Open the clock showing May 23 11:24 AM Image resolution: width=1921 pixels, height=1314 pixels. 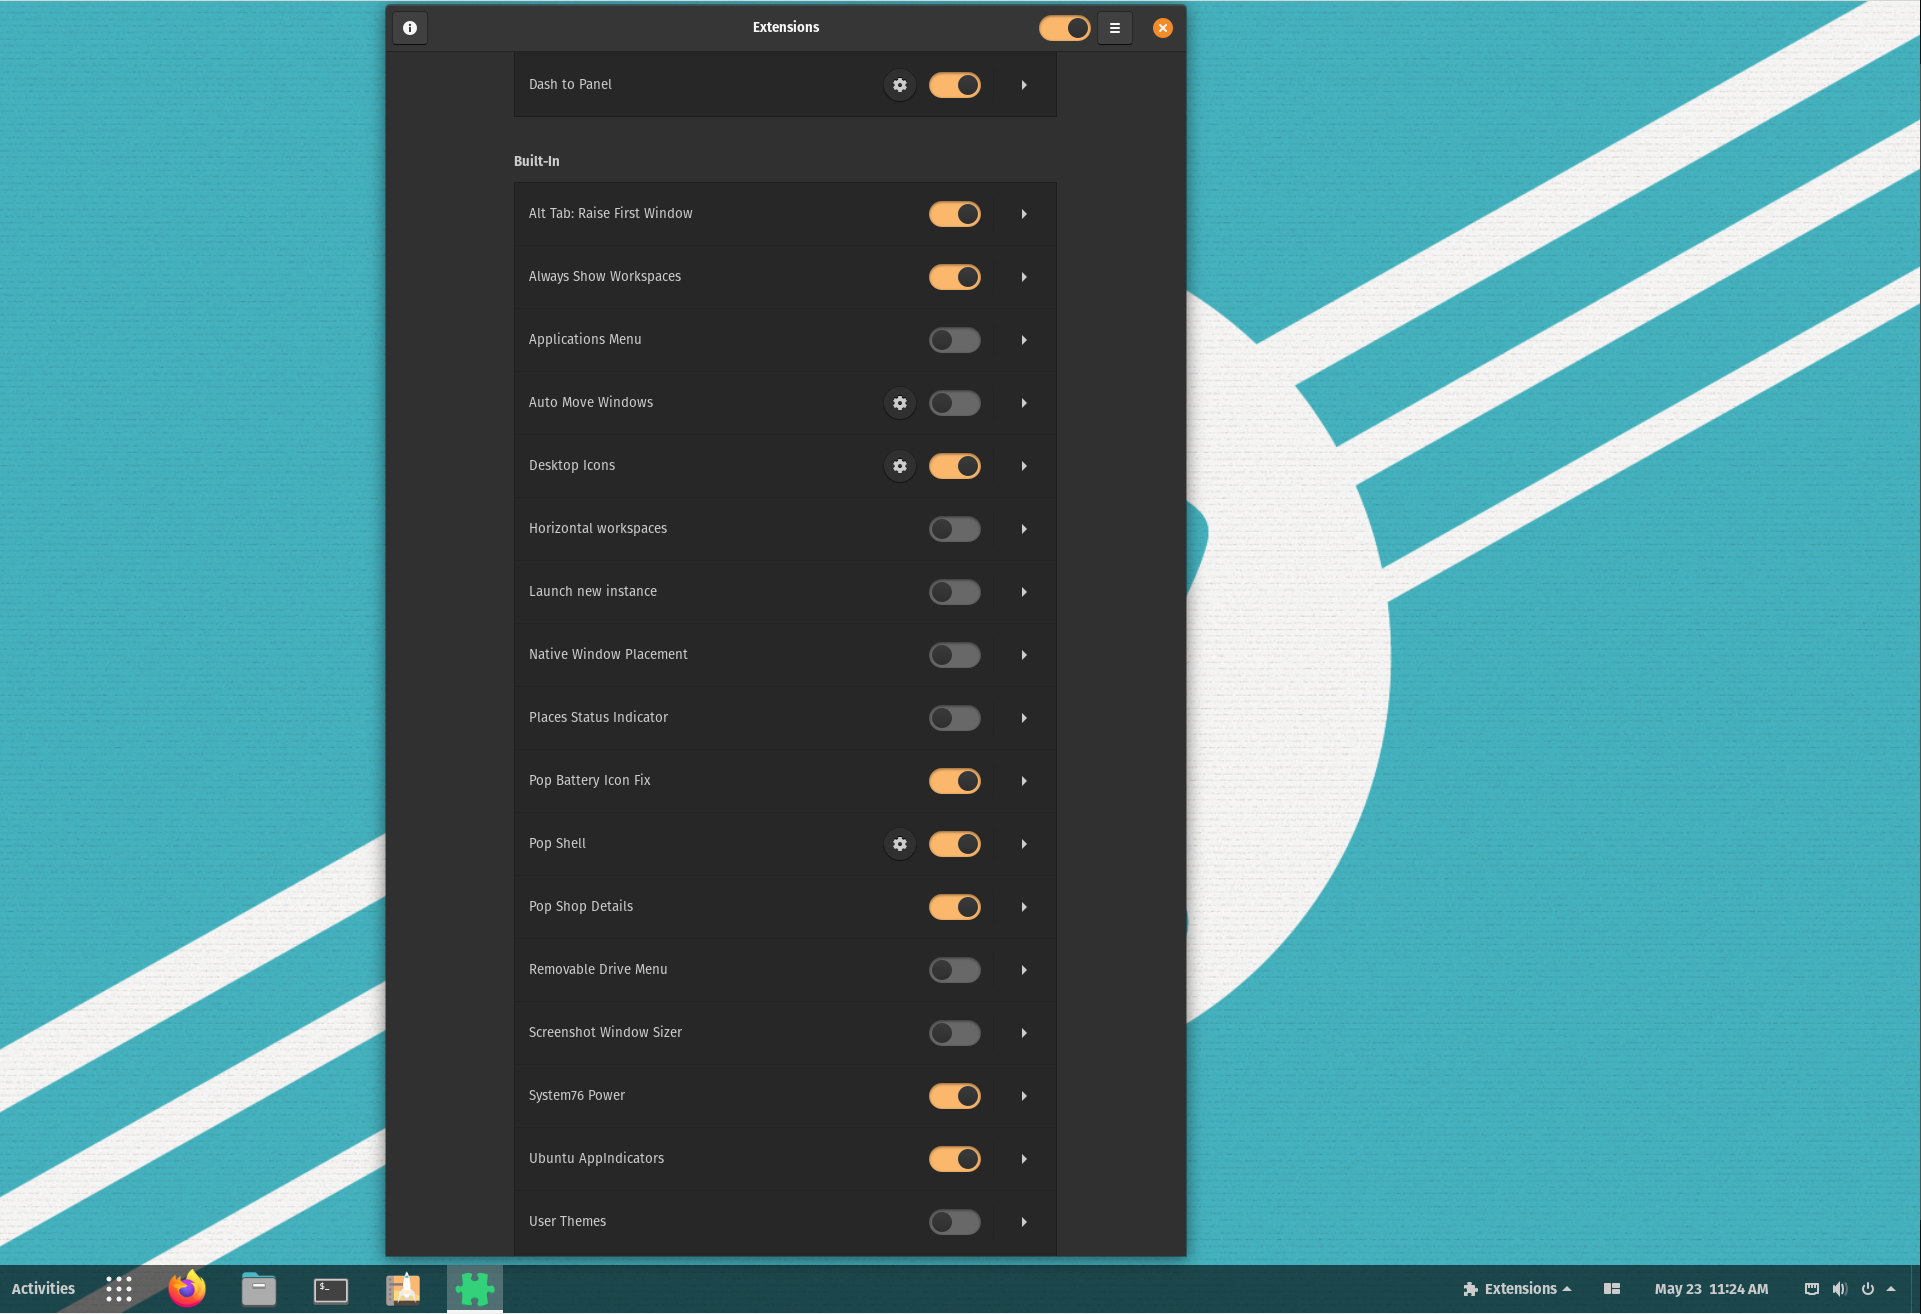(x=1711, y=1289)
